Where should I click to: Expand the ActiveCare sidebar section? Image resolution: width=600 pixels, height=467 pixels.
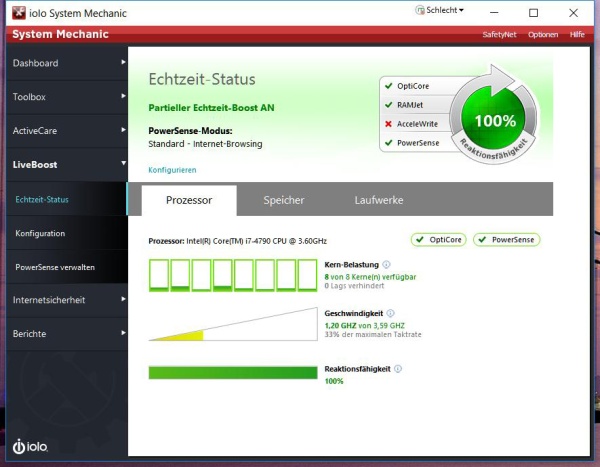[67, 131]
